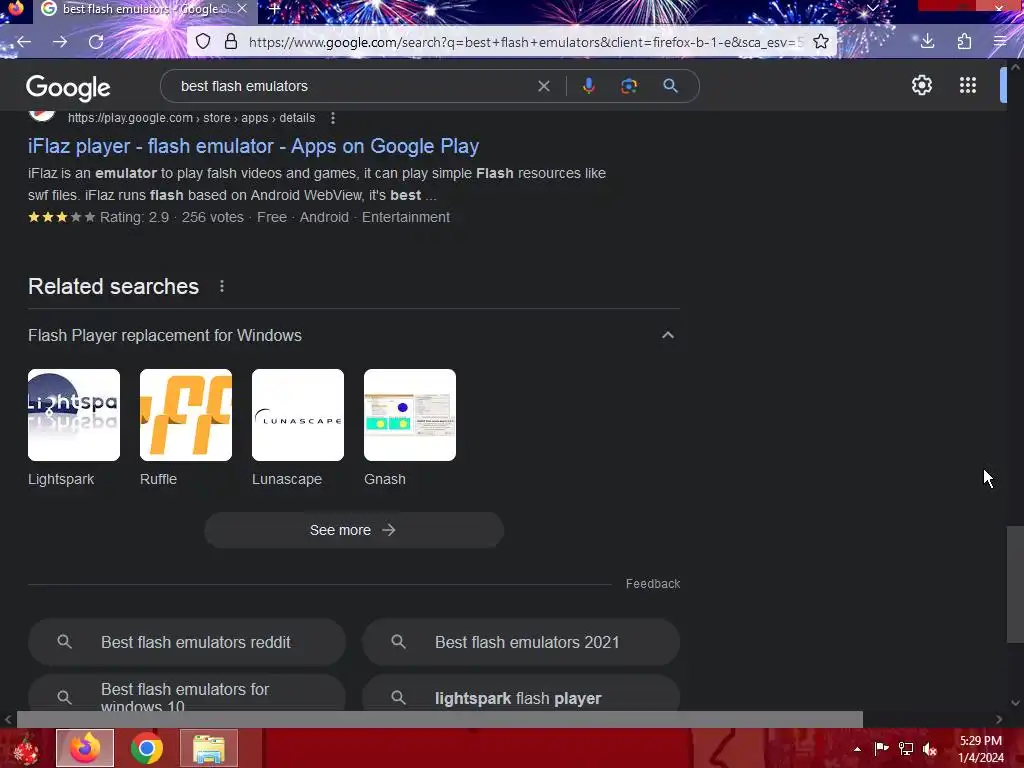
Task: Open 'iFlaz player - flash emulator' result link
Action: 253,146
